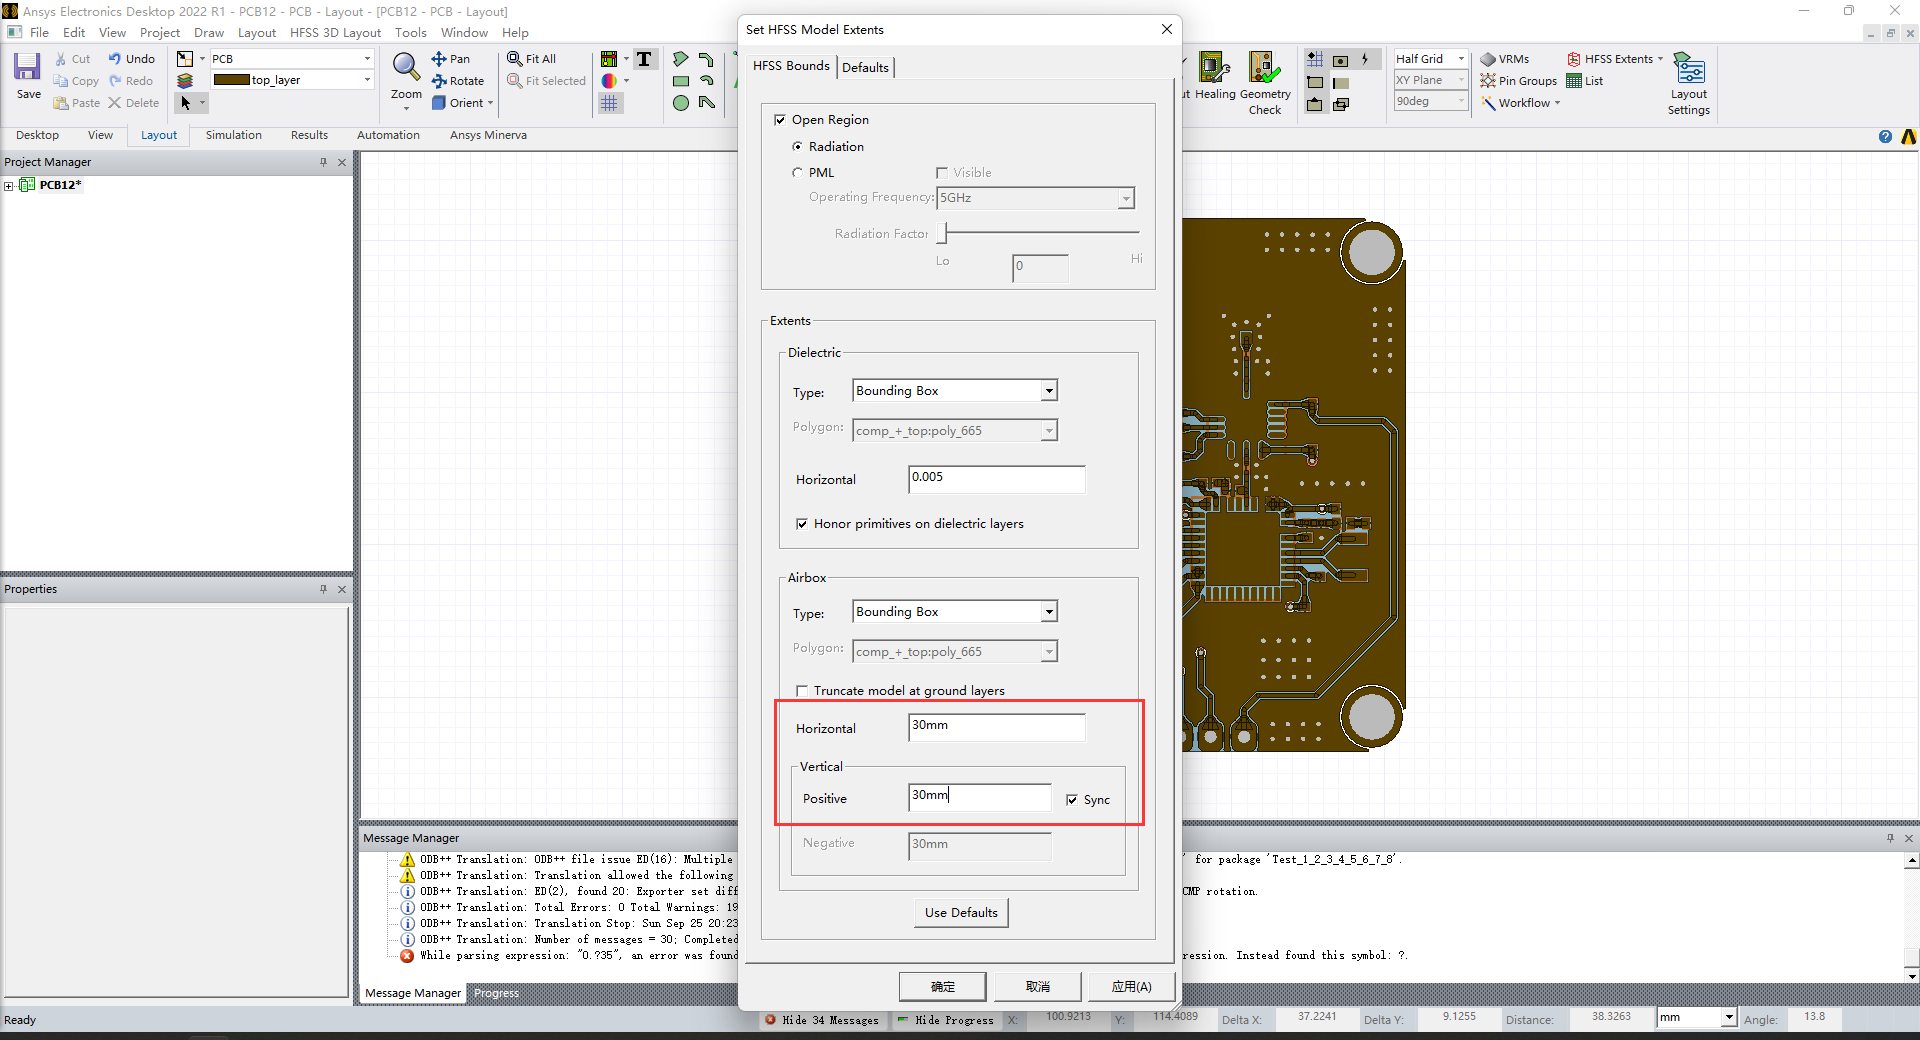Switch to the Defaults dialog tab

(865, 68)
